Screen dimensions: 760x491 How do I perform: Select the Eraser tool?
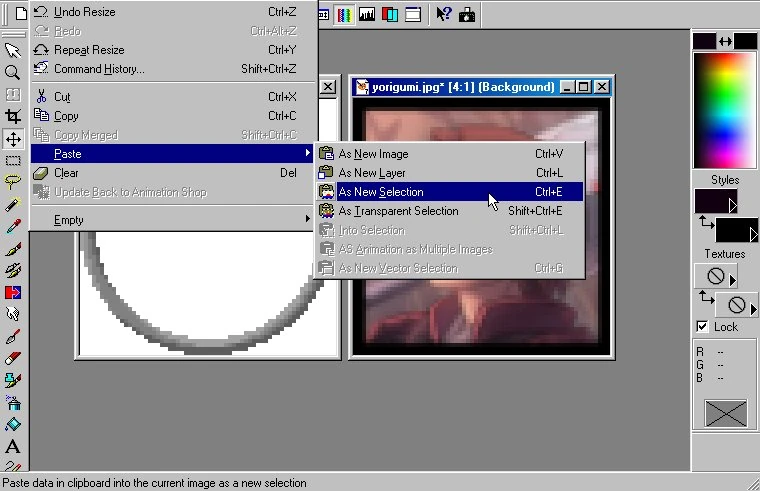(x=13, y=358)
